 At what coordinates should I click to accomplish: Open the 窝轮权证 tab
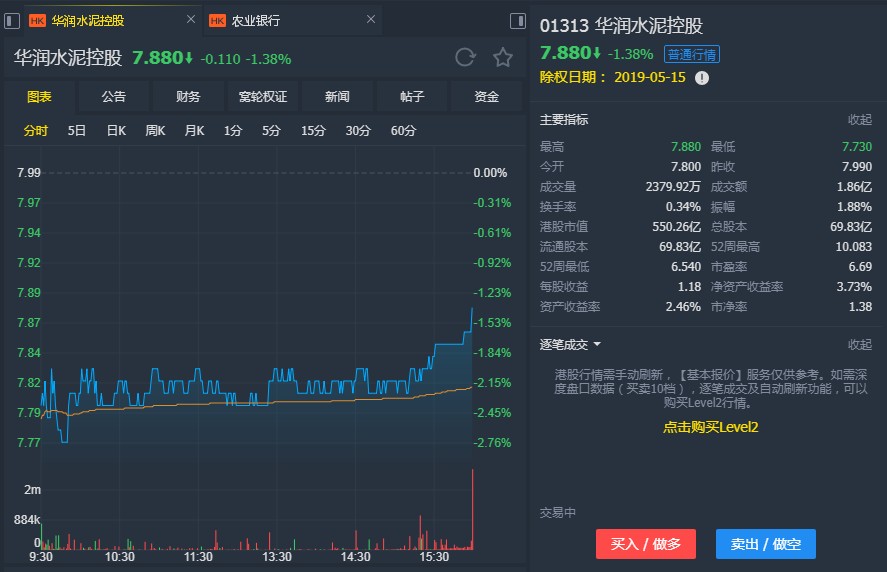click(263, 97)
